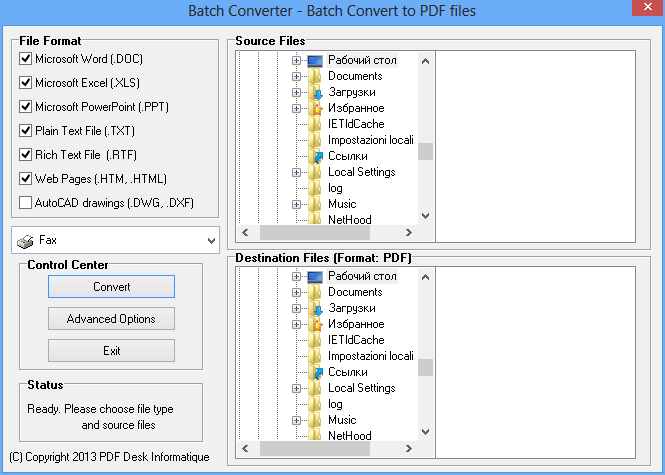Click the Documents folder icon in Destination Files
This screenshot has width=665, height=475.
tap(316, 292)
